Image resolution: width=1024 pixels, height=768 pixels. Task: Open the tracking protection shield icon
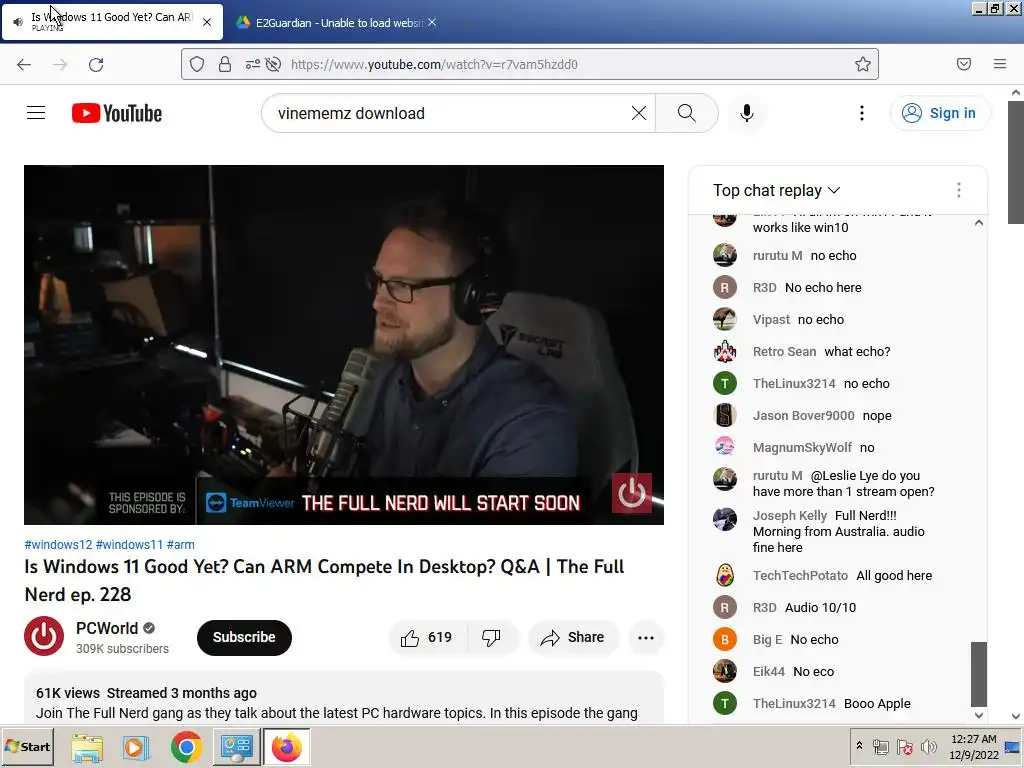pyautogui.click(x=197, y=64)
